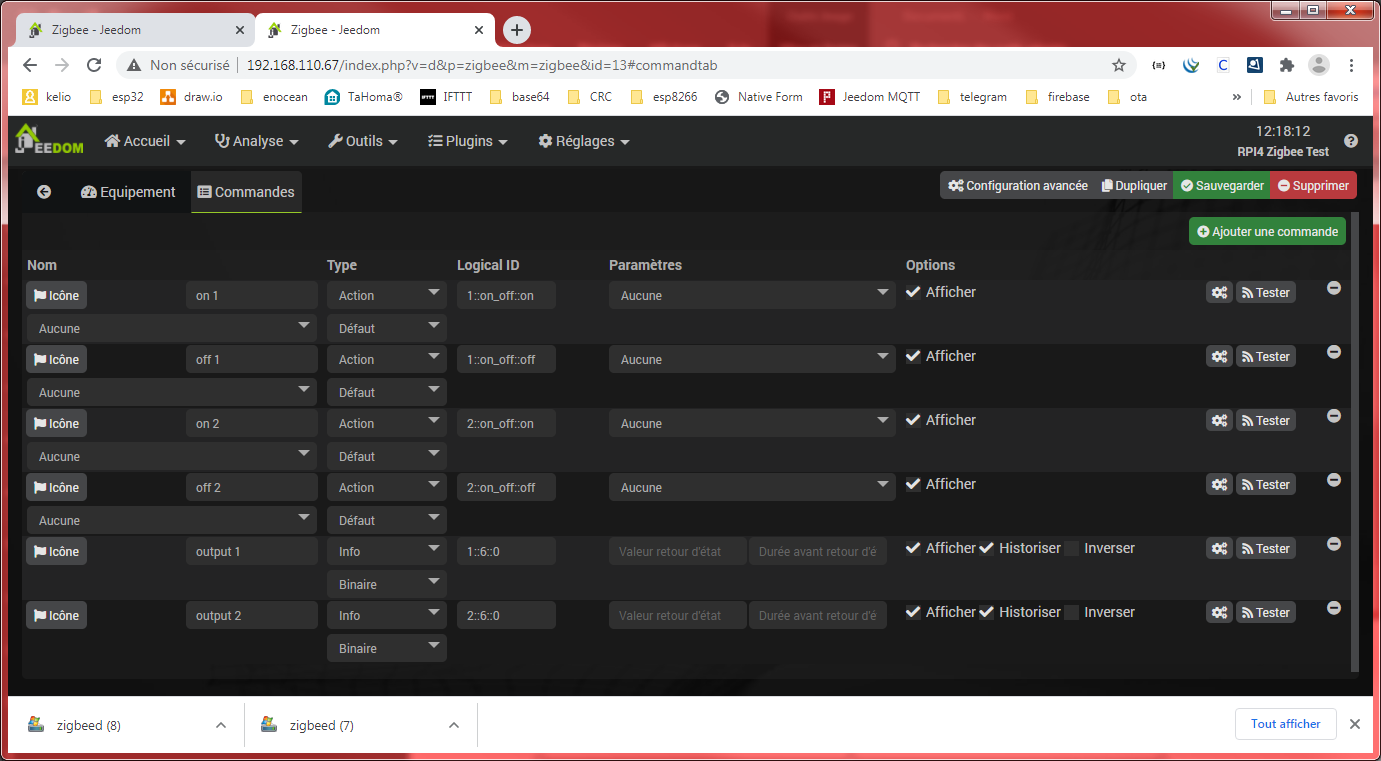Screen dimensions: 1381x761
Task: Delete the off 2 command row minus icon
Action: 1333,480
